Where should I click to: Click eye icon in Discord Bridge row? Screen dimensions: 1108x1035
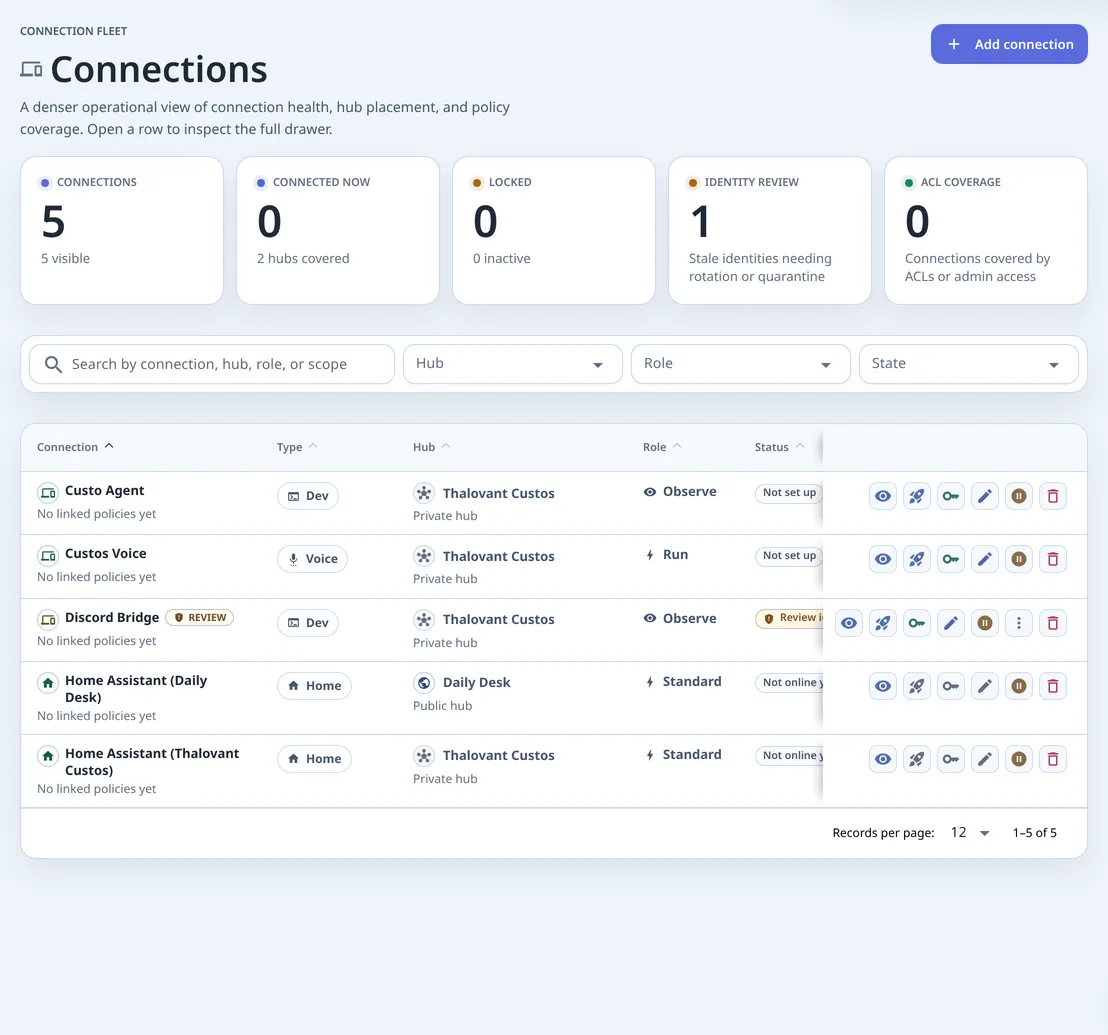[849, 623]
